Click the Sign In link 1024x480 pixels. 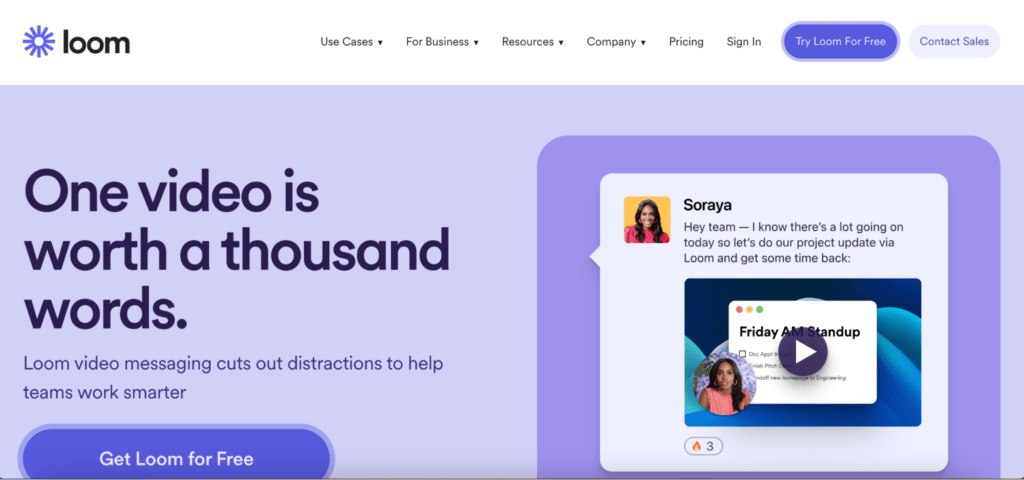(x=744, y=42)
